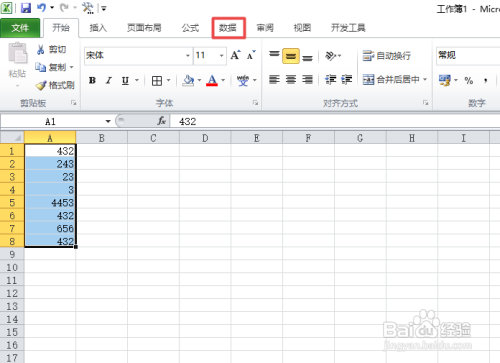
Task: Open the font size dropdown
Action: (x=221, y=55)
